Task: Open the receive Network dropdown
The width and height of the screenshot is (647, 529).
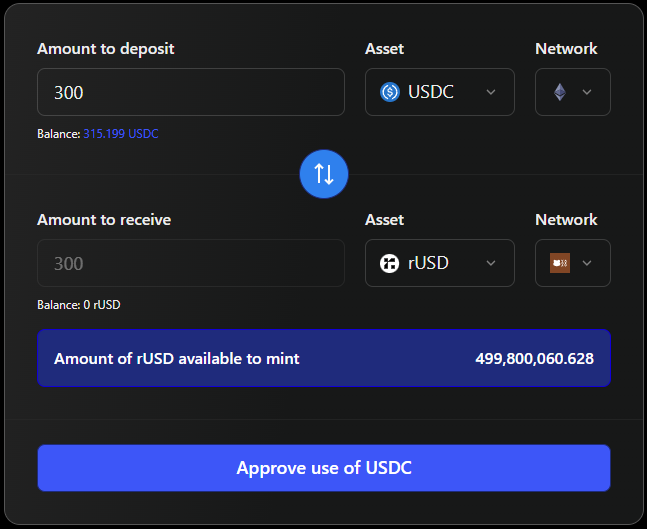Action: [573, 263]
